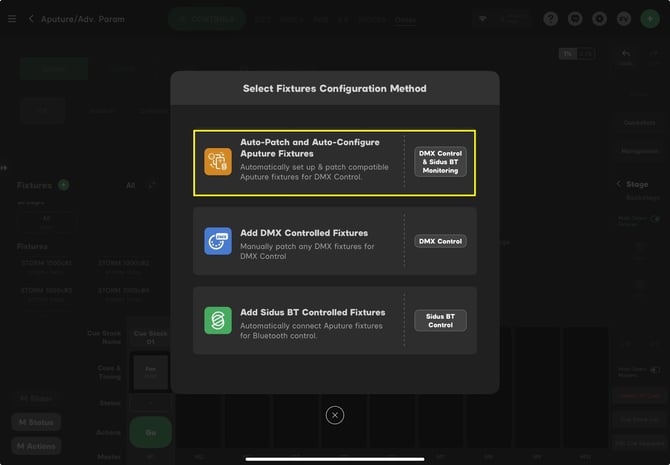The width and height of the screenshot is (670, 465).
Task: Click the Aputure/Adv. Param title
Action: (x=83, y=19)
